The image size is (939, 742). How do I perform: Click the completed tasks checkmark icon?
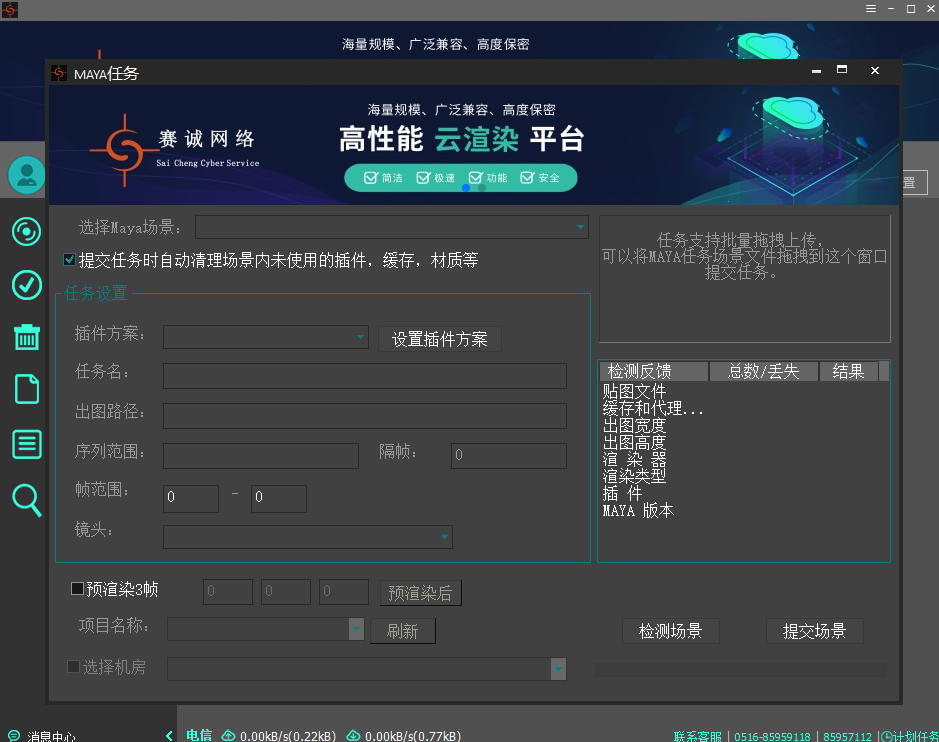[x=26, y=285]
